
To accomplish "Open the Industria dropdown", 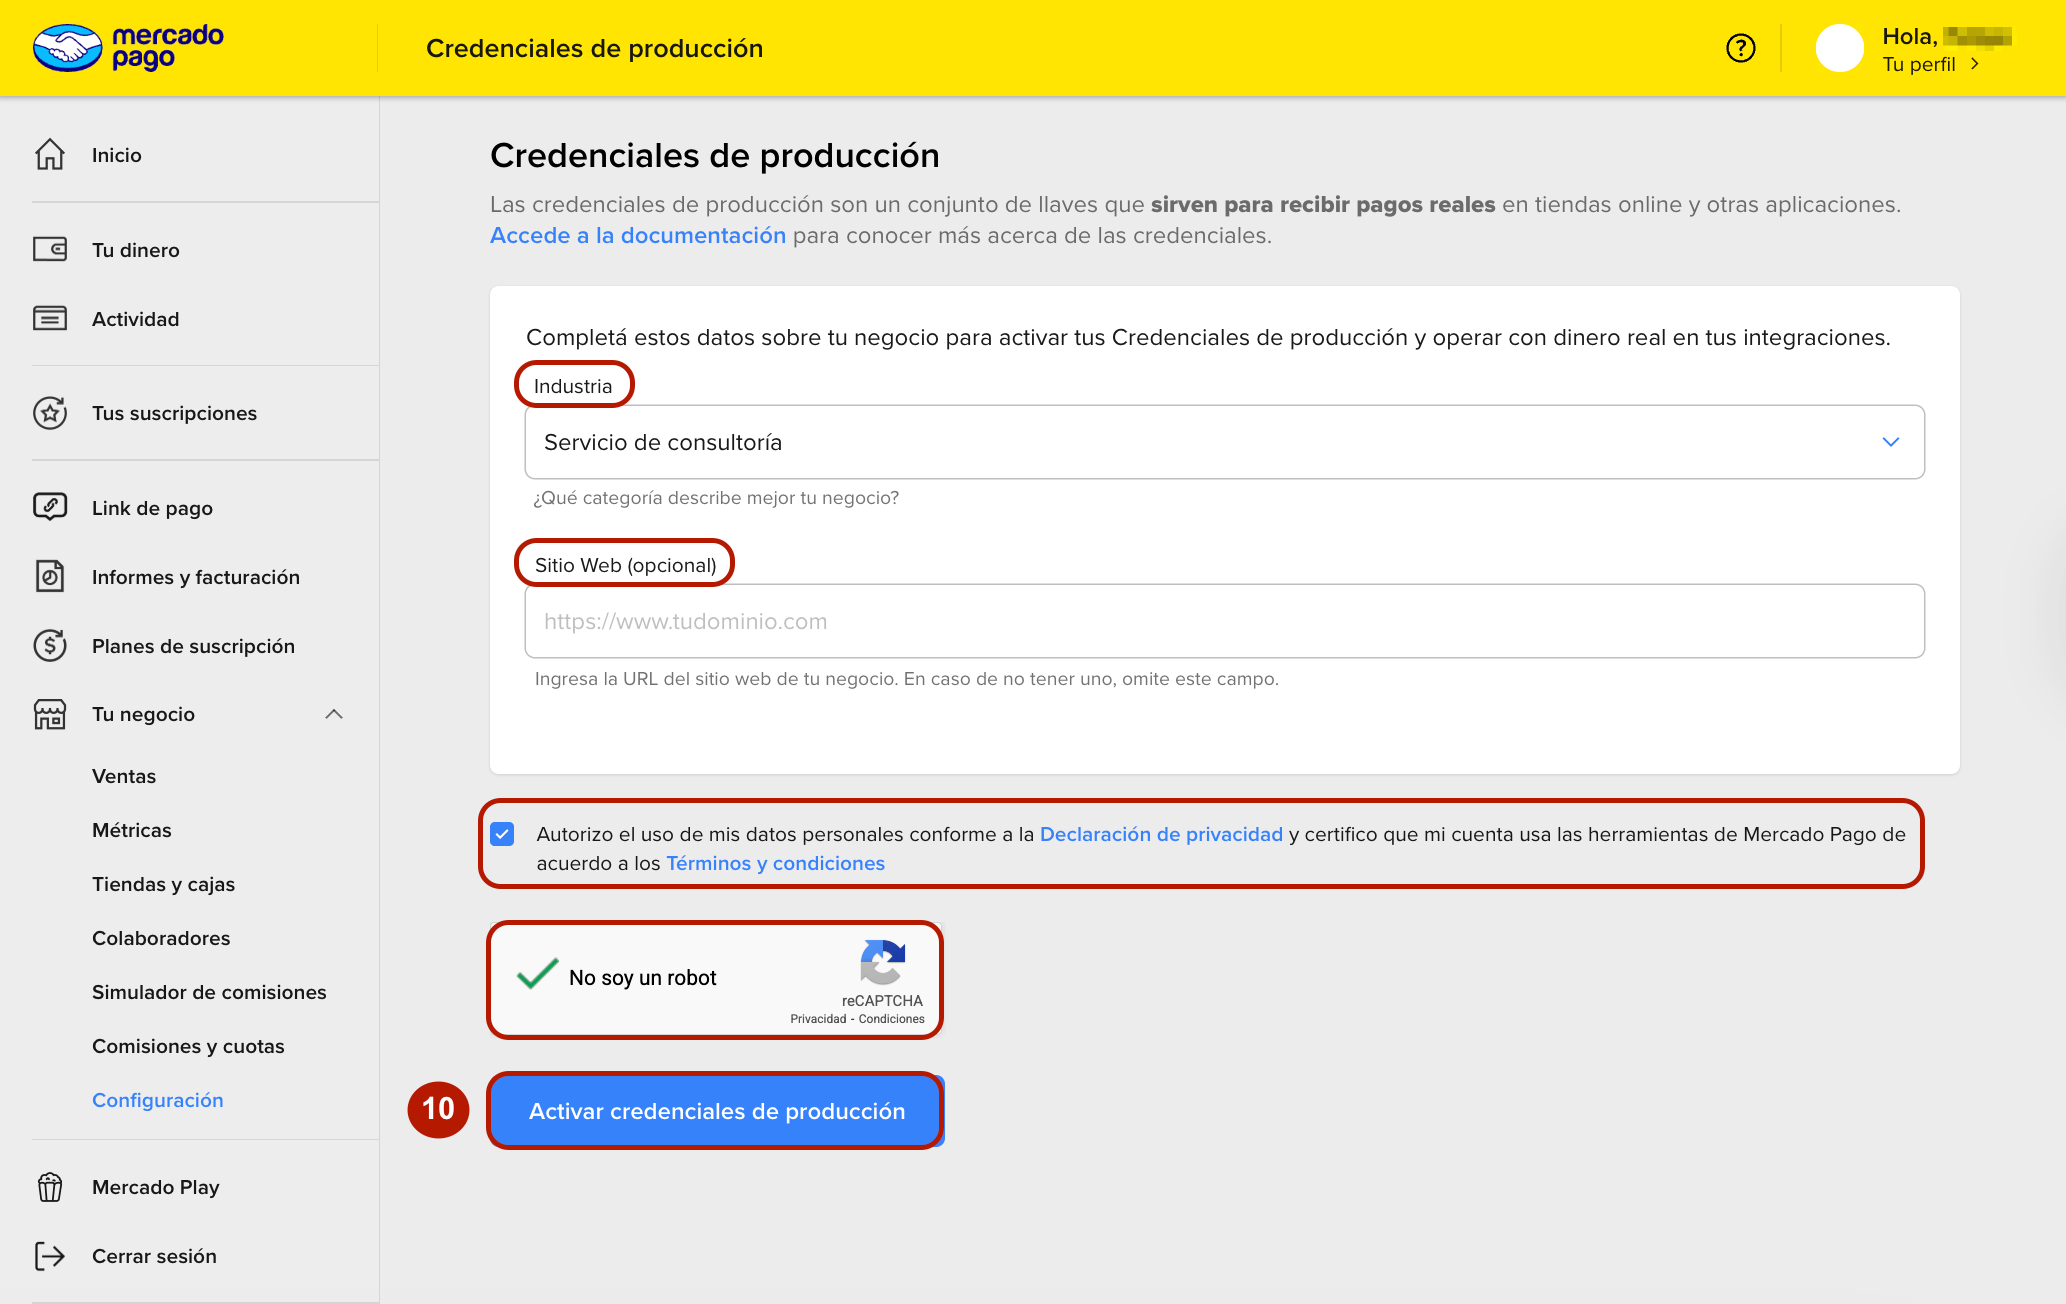I will (1223, 442).
